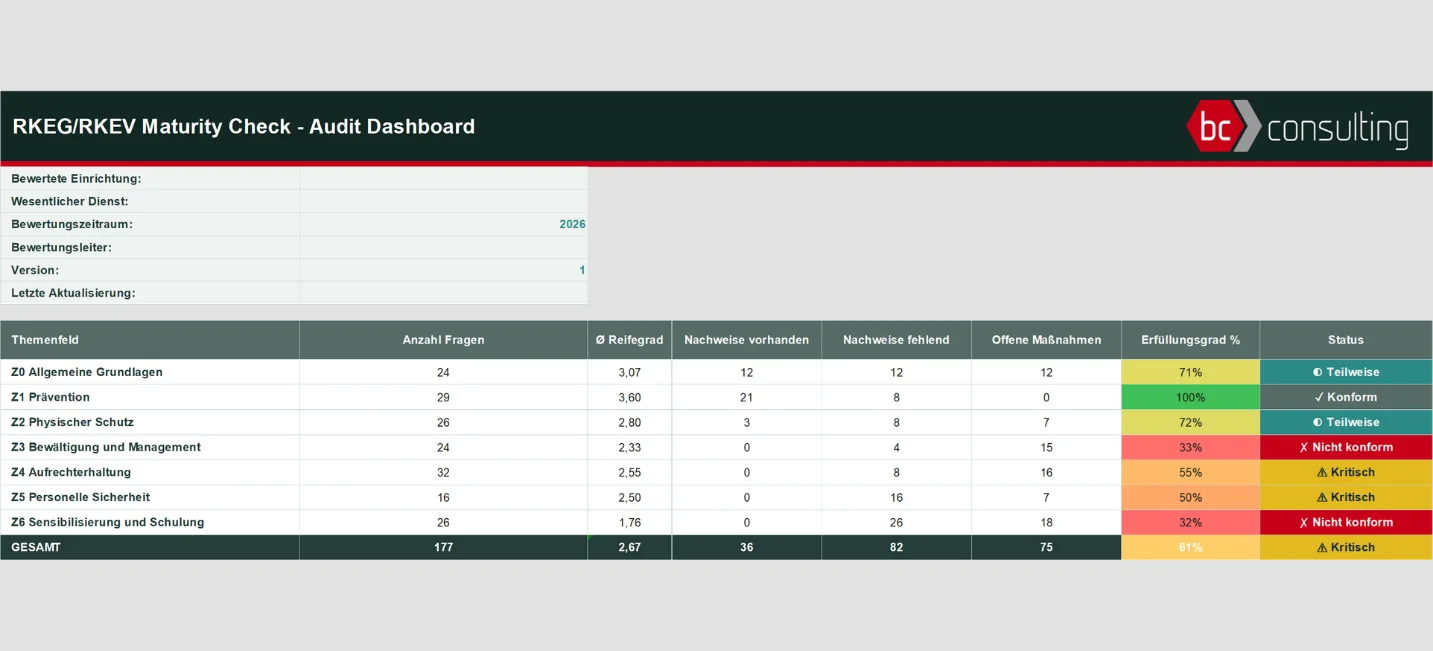The height and width of the screenshot is (651, 1433).
Task: Select the 'Wesentlicher Dienst:' label
Action: coord(70,202)
